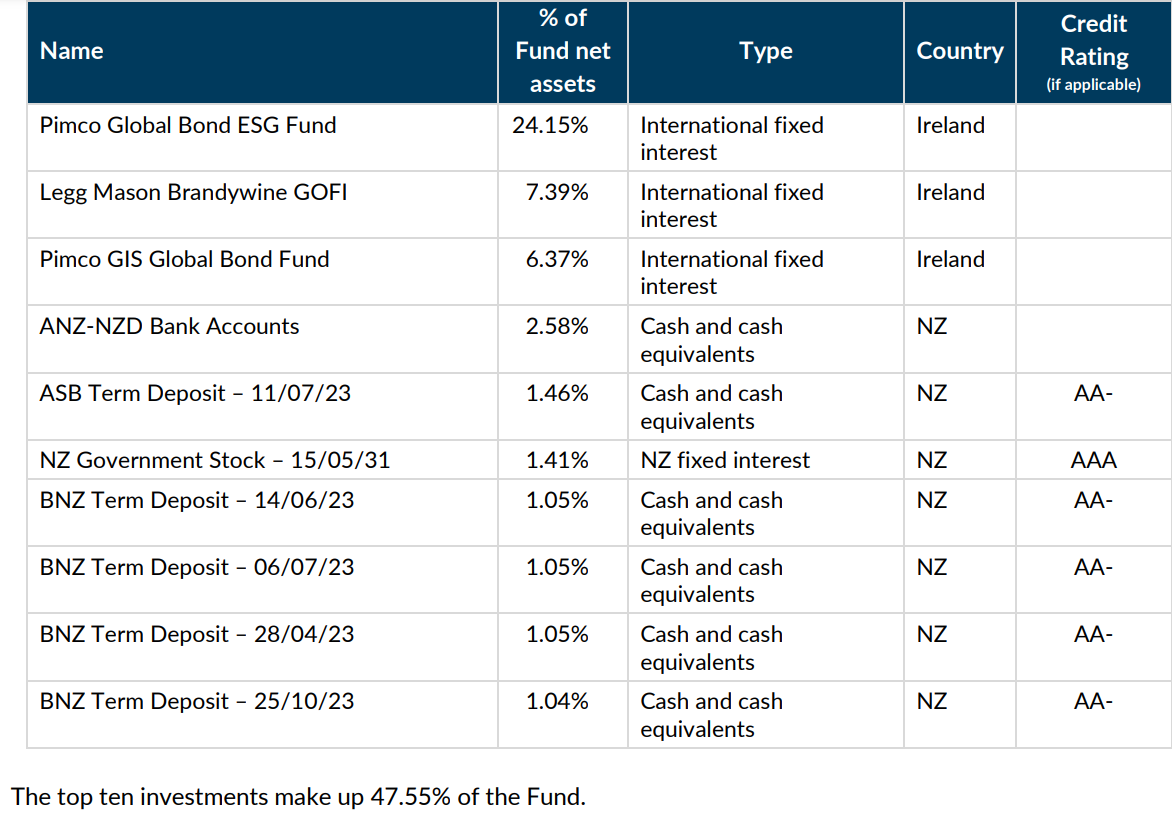Click the '% of Fund net assets' header
Viewport: 1172px width, 818px height.
tap(562, 51)
